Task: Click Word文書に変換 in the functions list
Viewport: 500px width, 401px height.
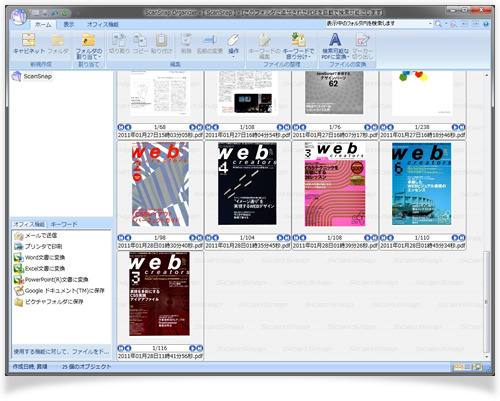Action: tap(39, 258)
